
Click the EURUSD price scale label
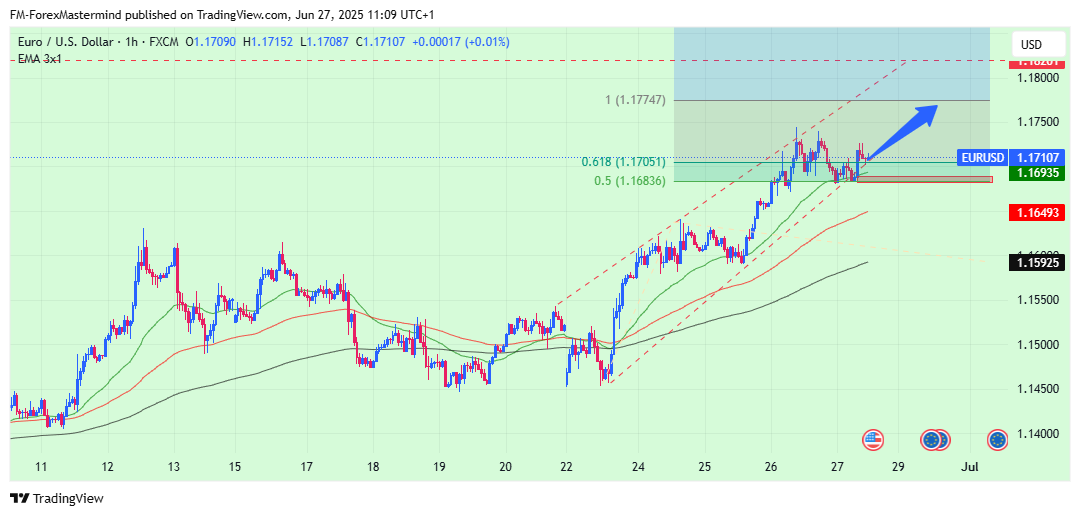click(983, 158)
